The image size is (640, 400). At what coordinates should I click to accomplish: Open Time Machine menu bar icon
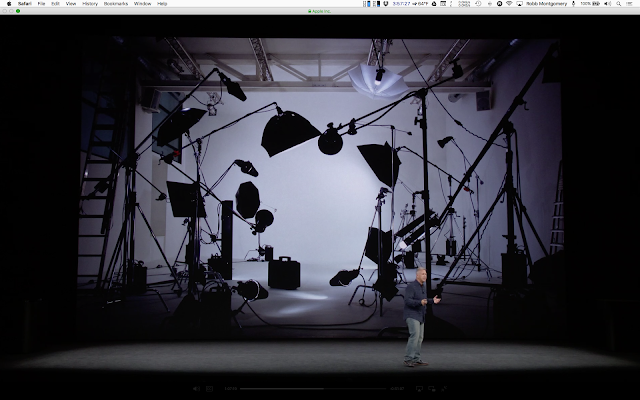(x=478, y=4)
